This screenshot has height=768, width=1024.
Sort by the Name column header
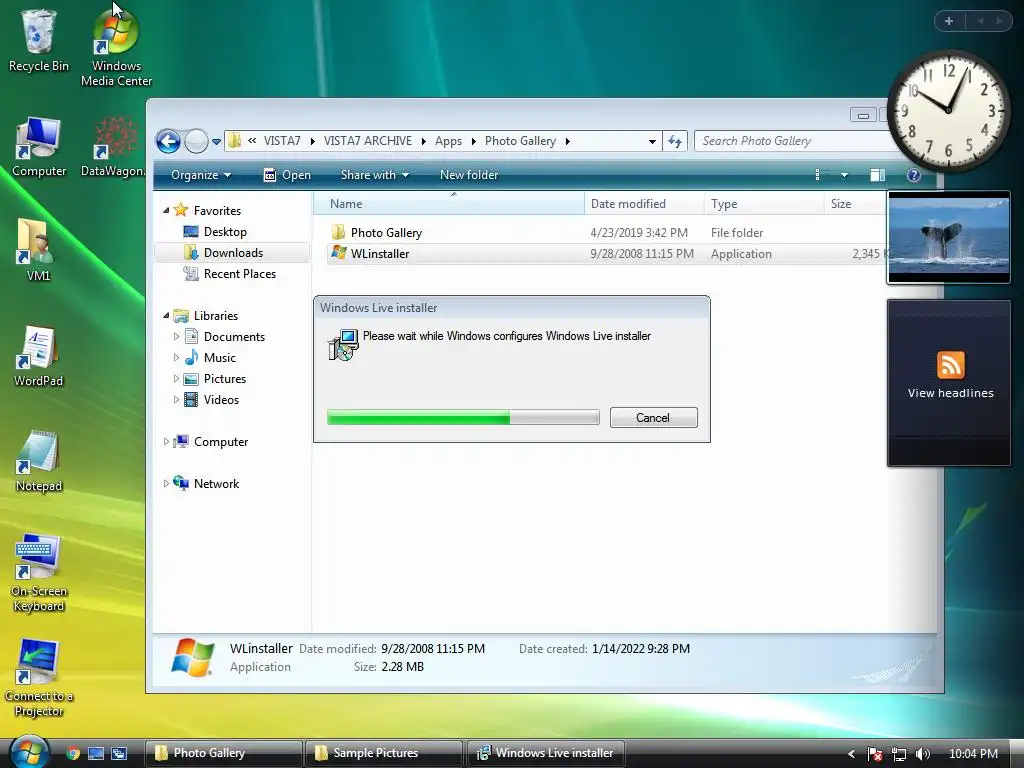(x=449, y=204)
